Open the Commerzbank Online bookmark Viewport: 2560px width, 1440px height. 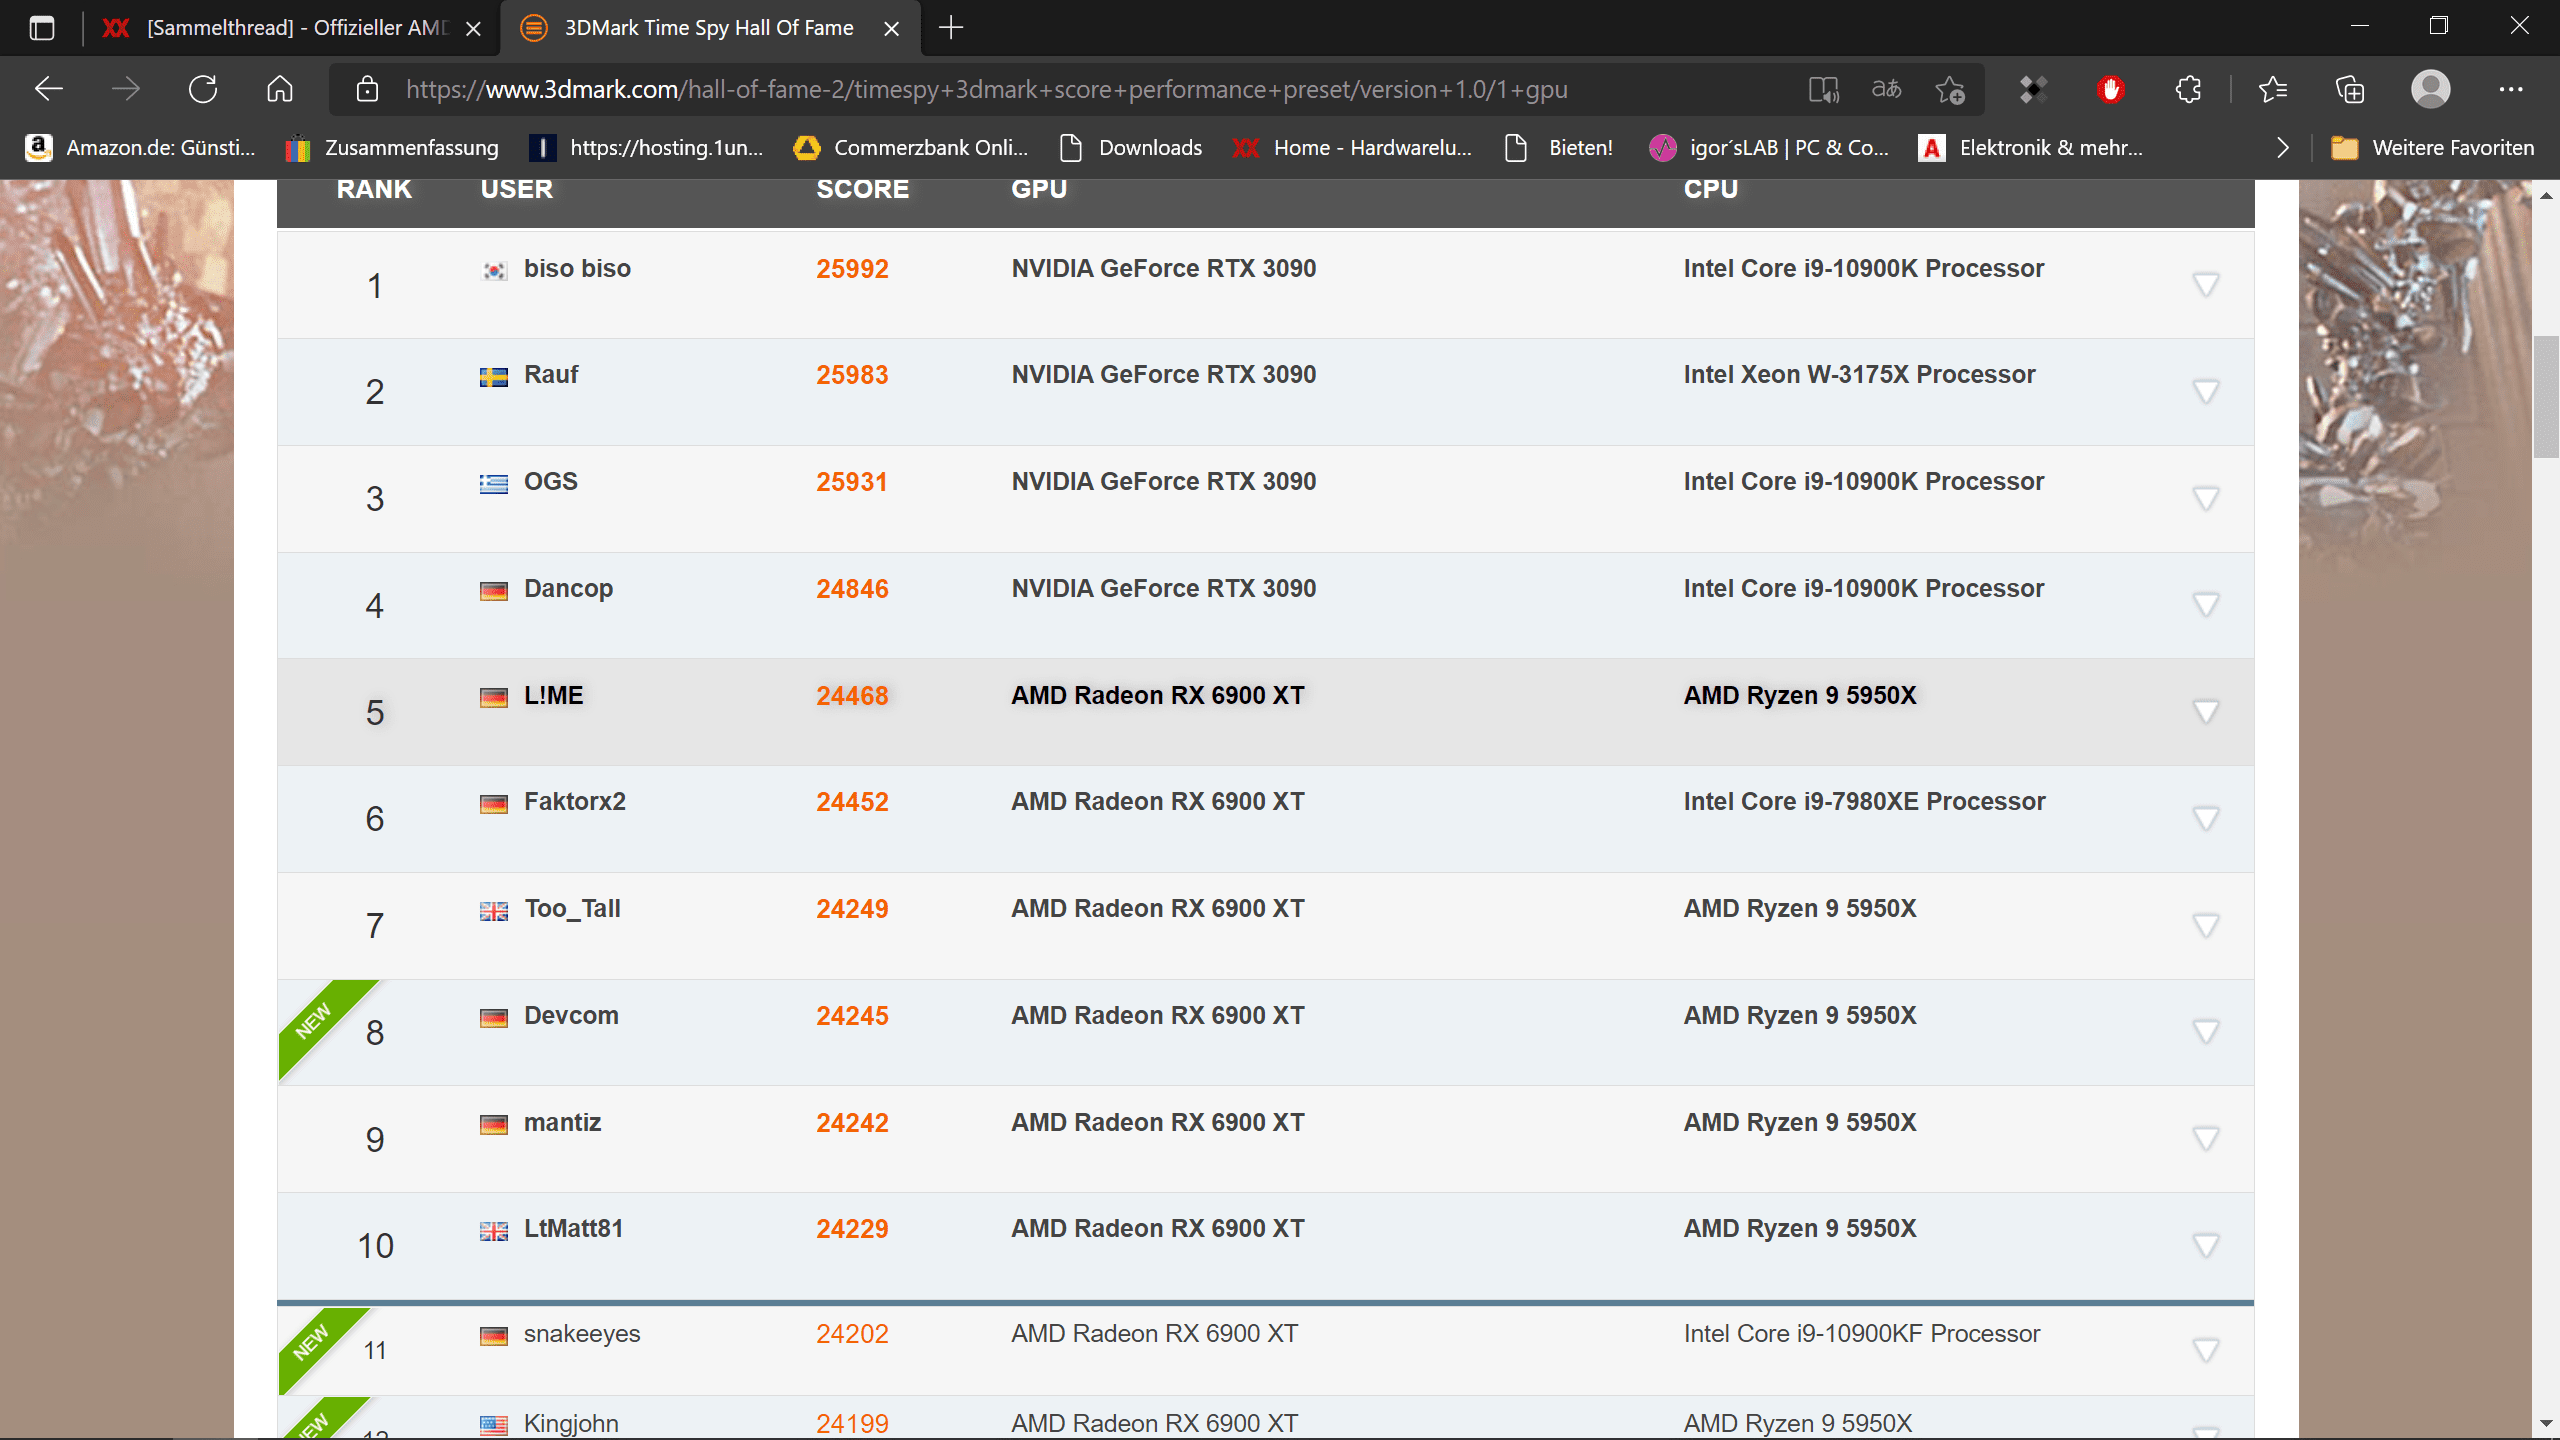tap(911, 148)
